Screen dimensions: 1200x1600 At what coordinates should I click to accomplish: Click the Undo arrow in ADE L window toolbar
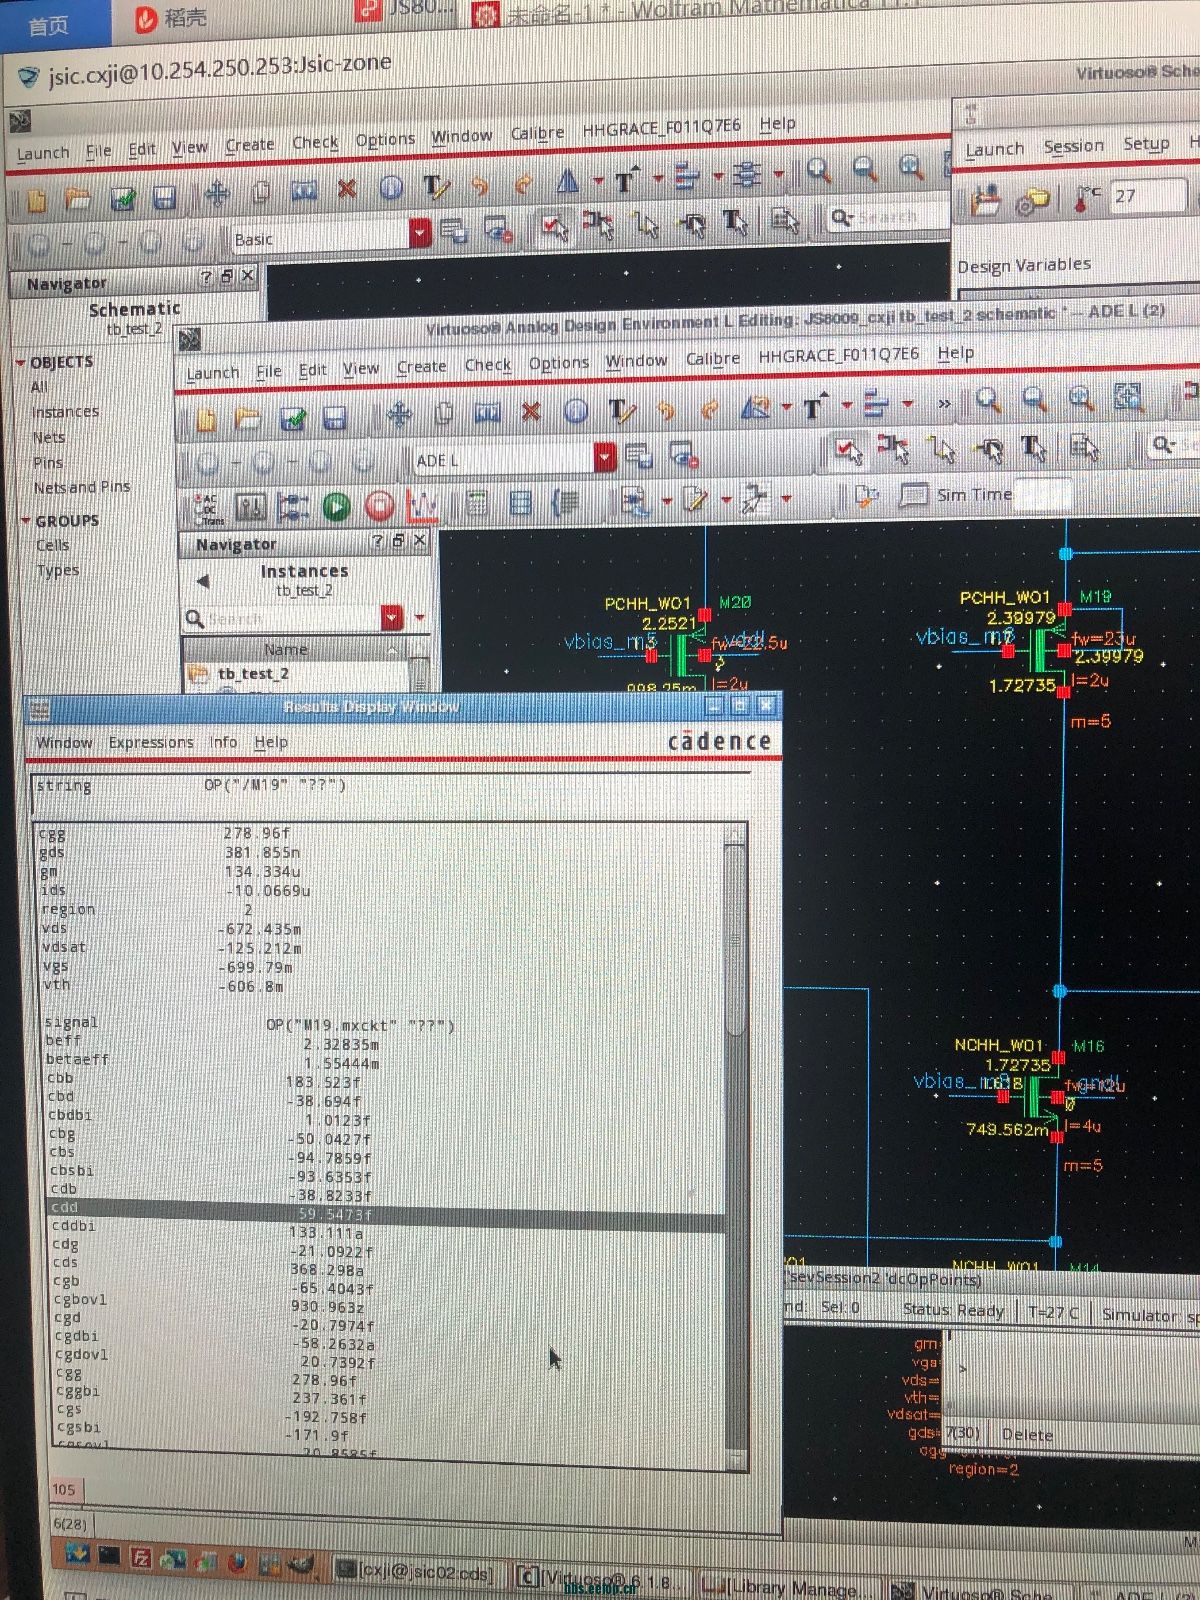666,410
